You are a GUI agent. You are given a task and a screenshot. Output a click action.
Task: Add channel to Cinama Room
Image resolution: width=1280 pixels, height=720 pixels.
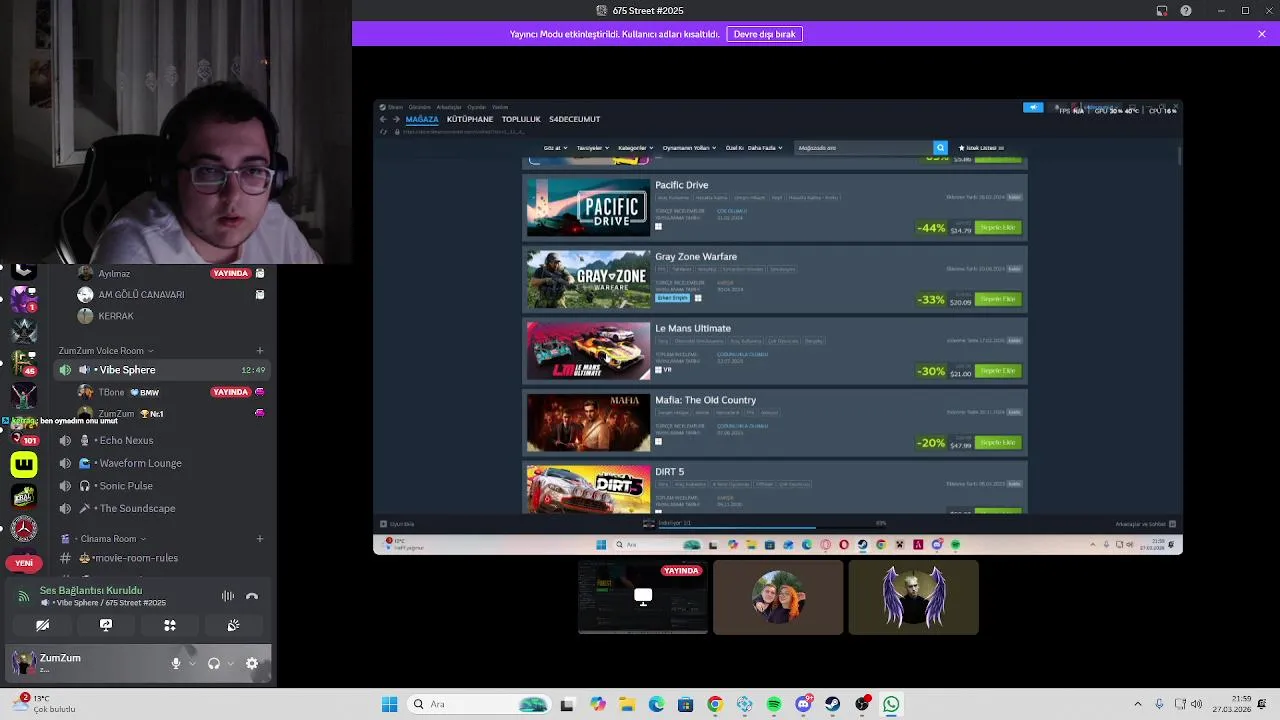[260, 539]
